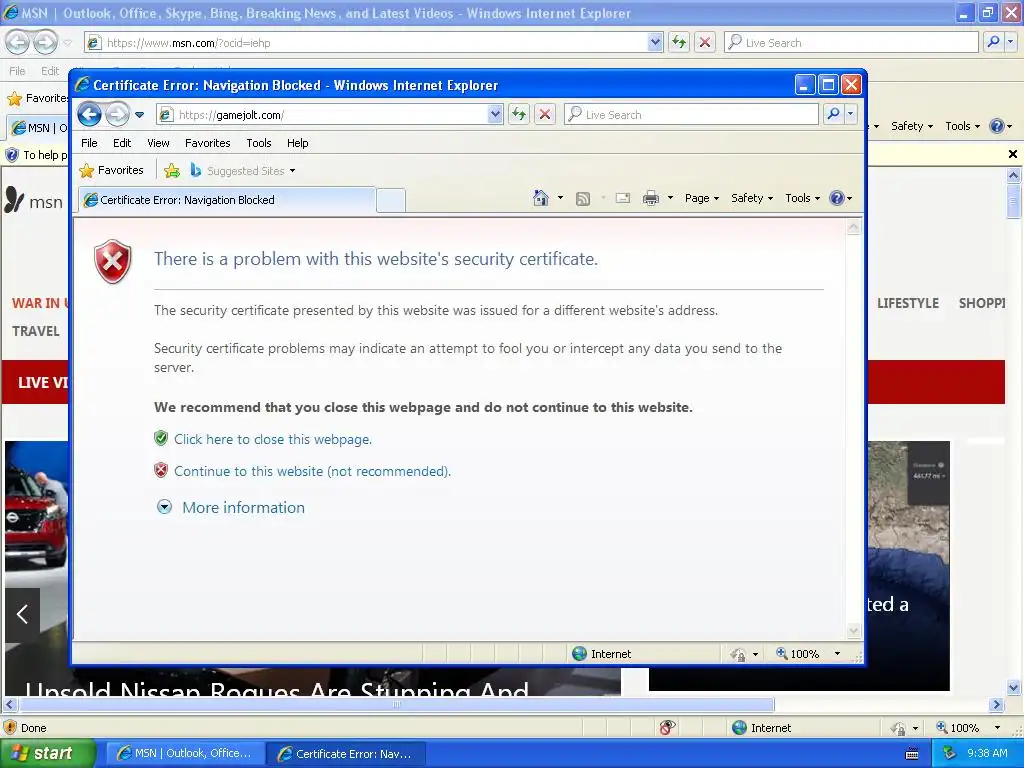Click Live Search box in front window
1024x768 pixels.
[691, 115]
